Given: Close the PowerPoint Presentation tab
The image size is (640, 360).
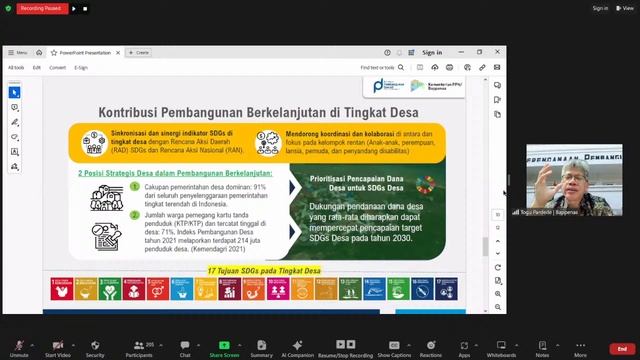Looking at the screenshot, I should click(x=118, y=53).
